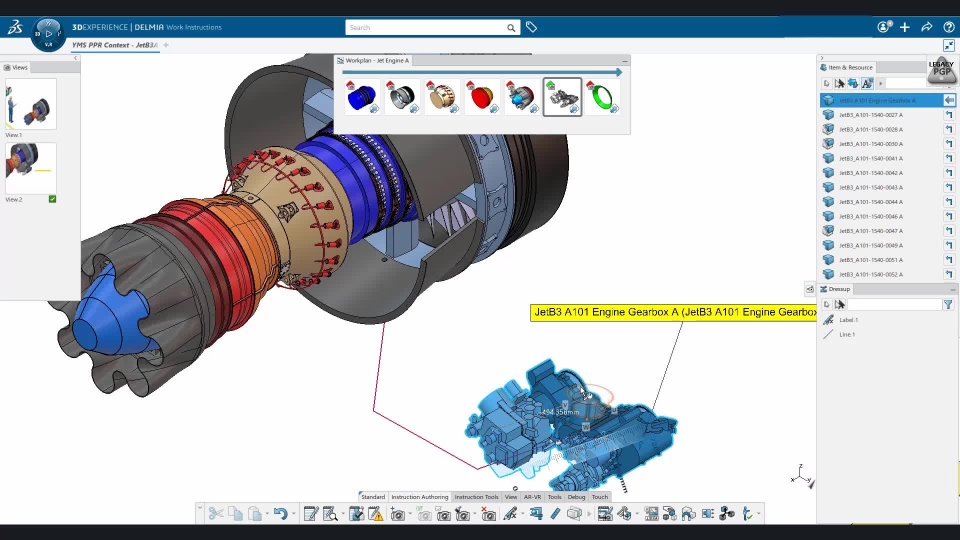Select Label.1 in Dressup list

point(848,320)
